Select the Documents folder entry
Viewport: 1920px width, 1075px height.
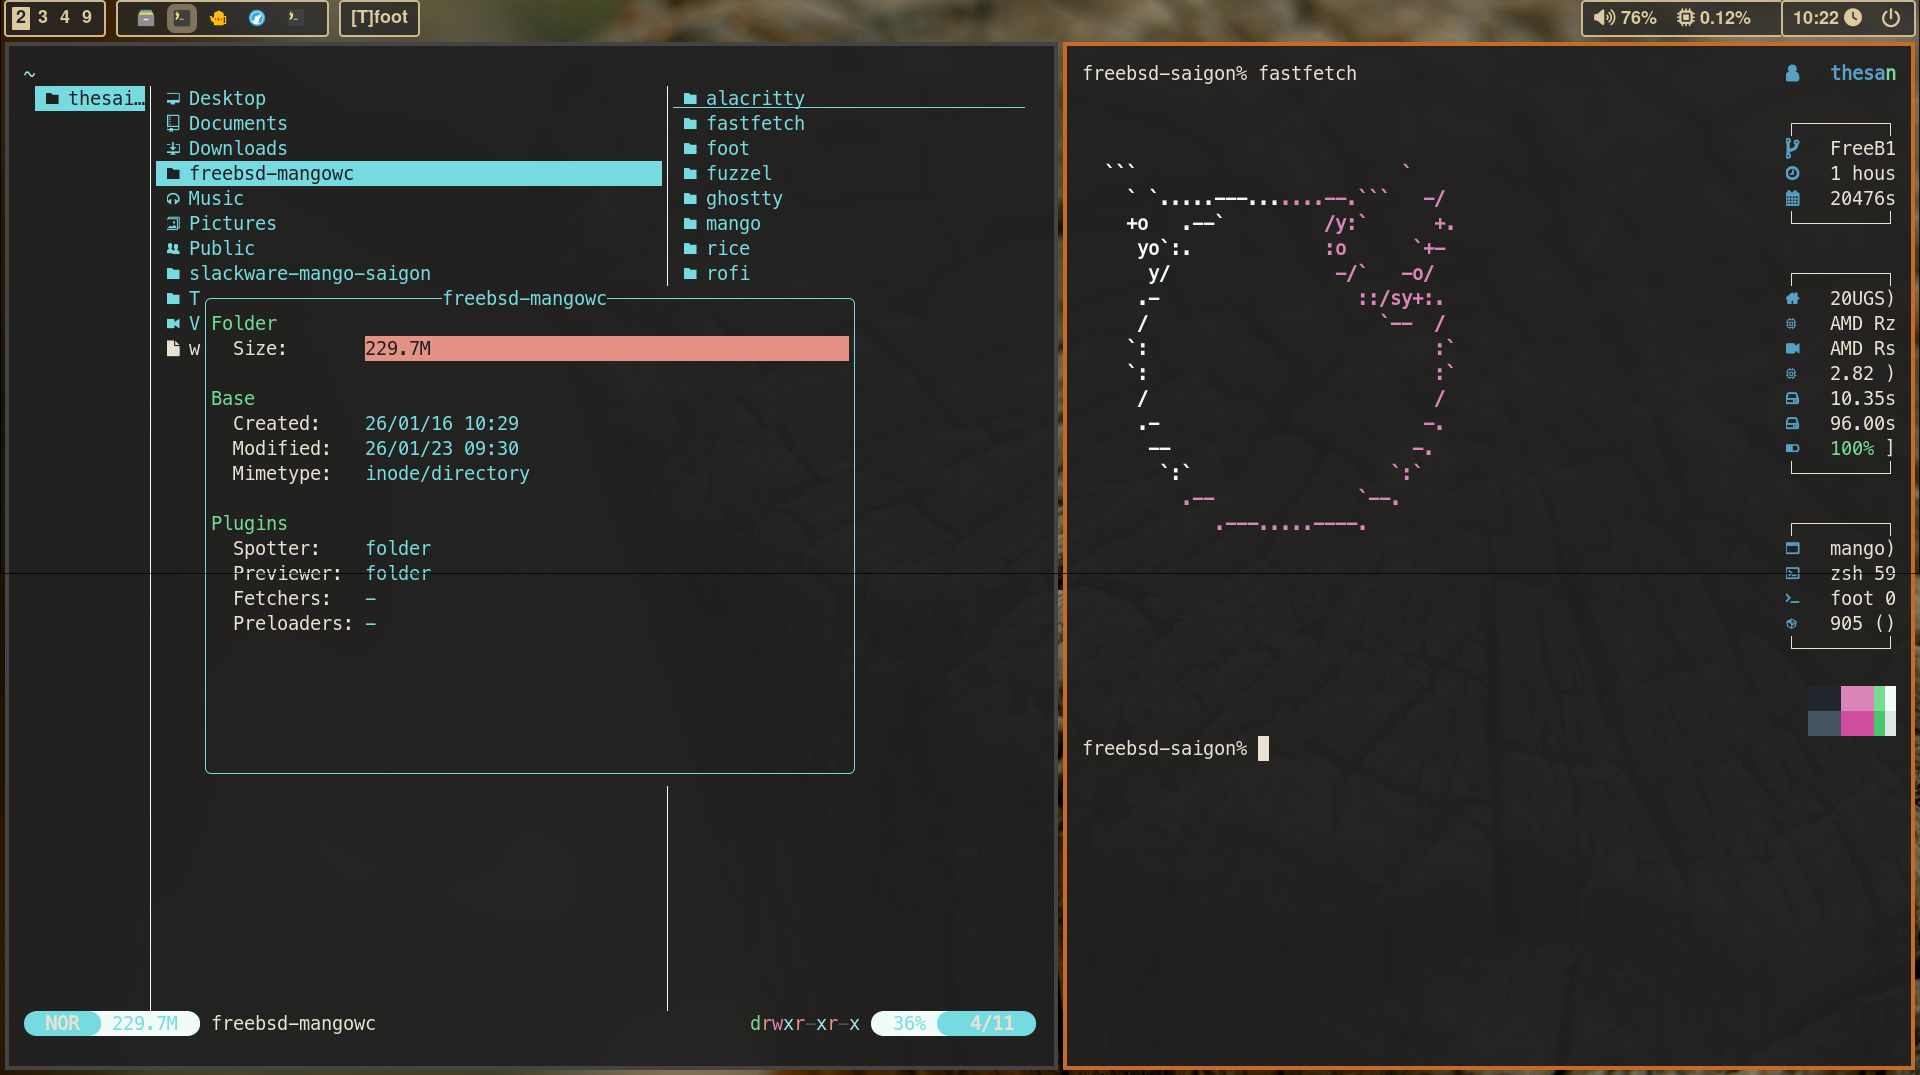pos(237,123)
